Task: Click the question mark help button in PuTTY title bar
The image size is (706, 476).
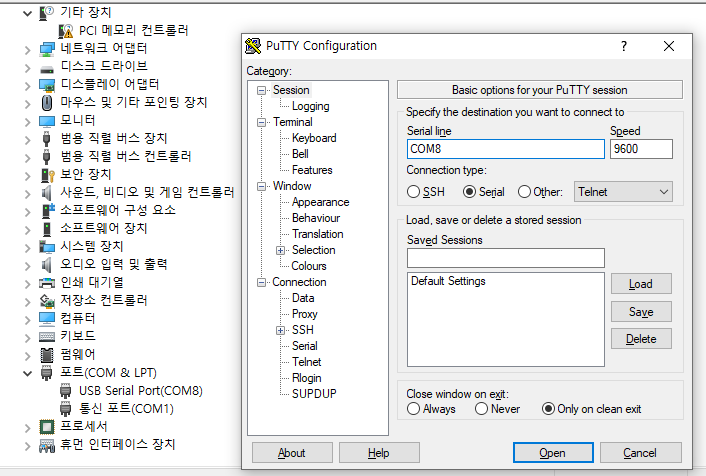Action: point(624,46)
